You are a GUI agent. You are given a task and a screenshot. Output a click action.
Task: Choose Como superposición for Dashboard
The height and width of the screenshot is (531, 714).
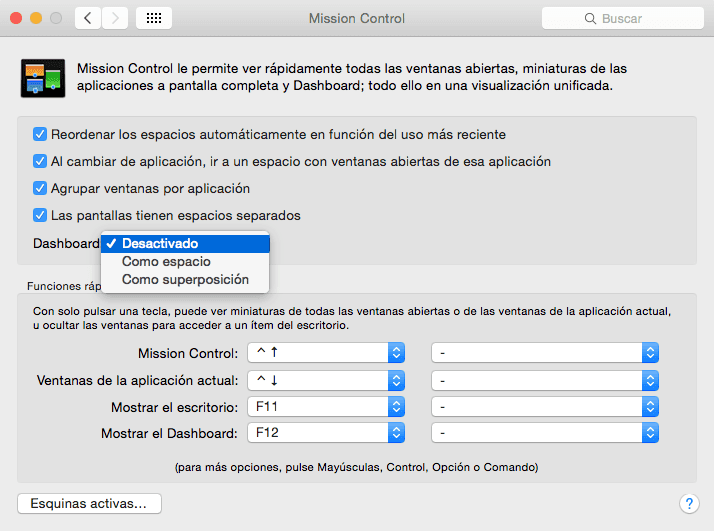click(185, 279)
